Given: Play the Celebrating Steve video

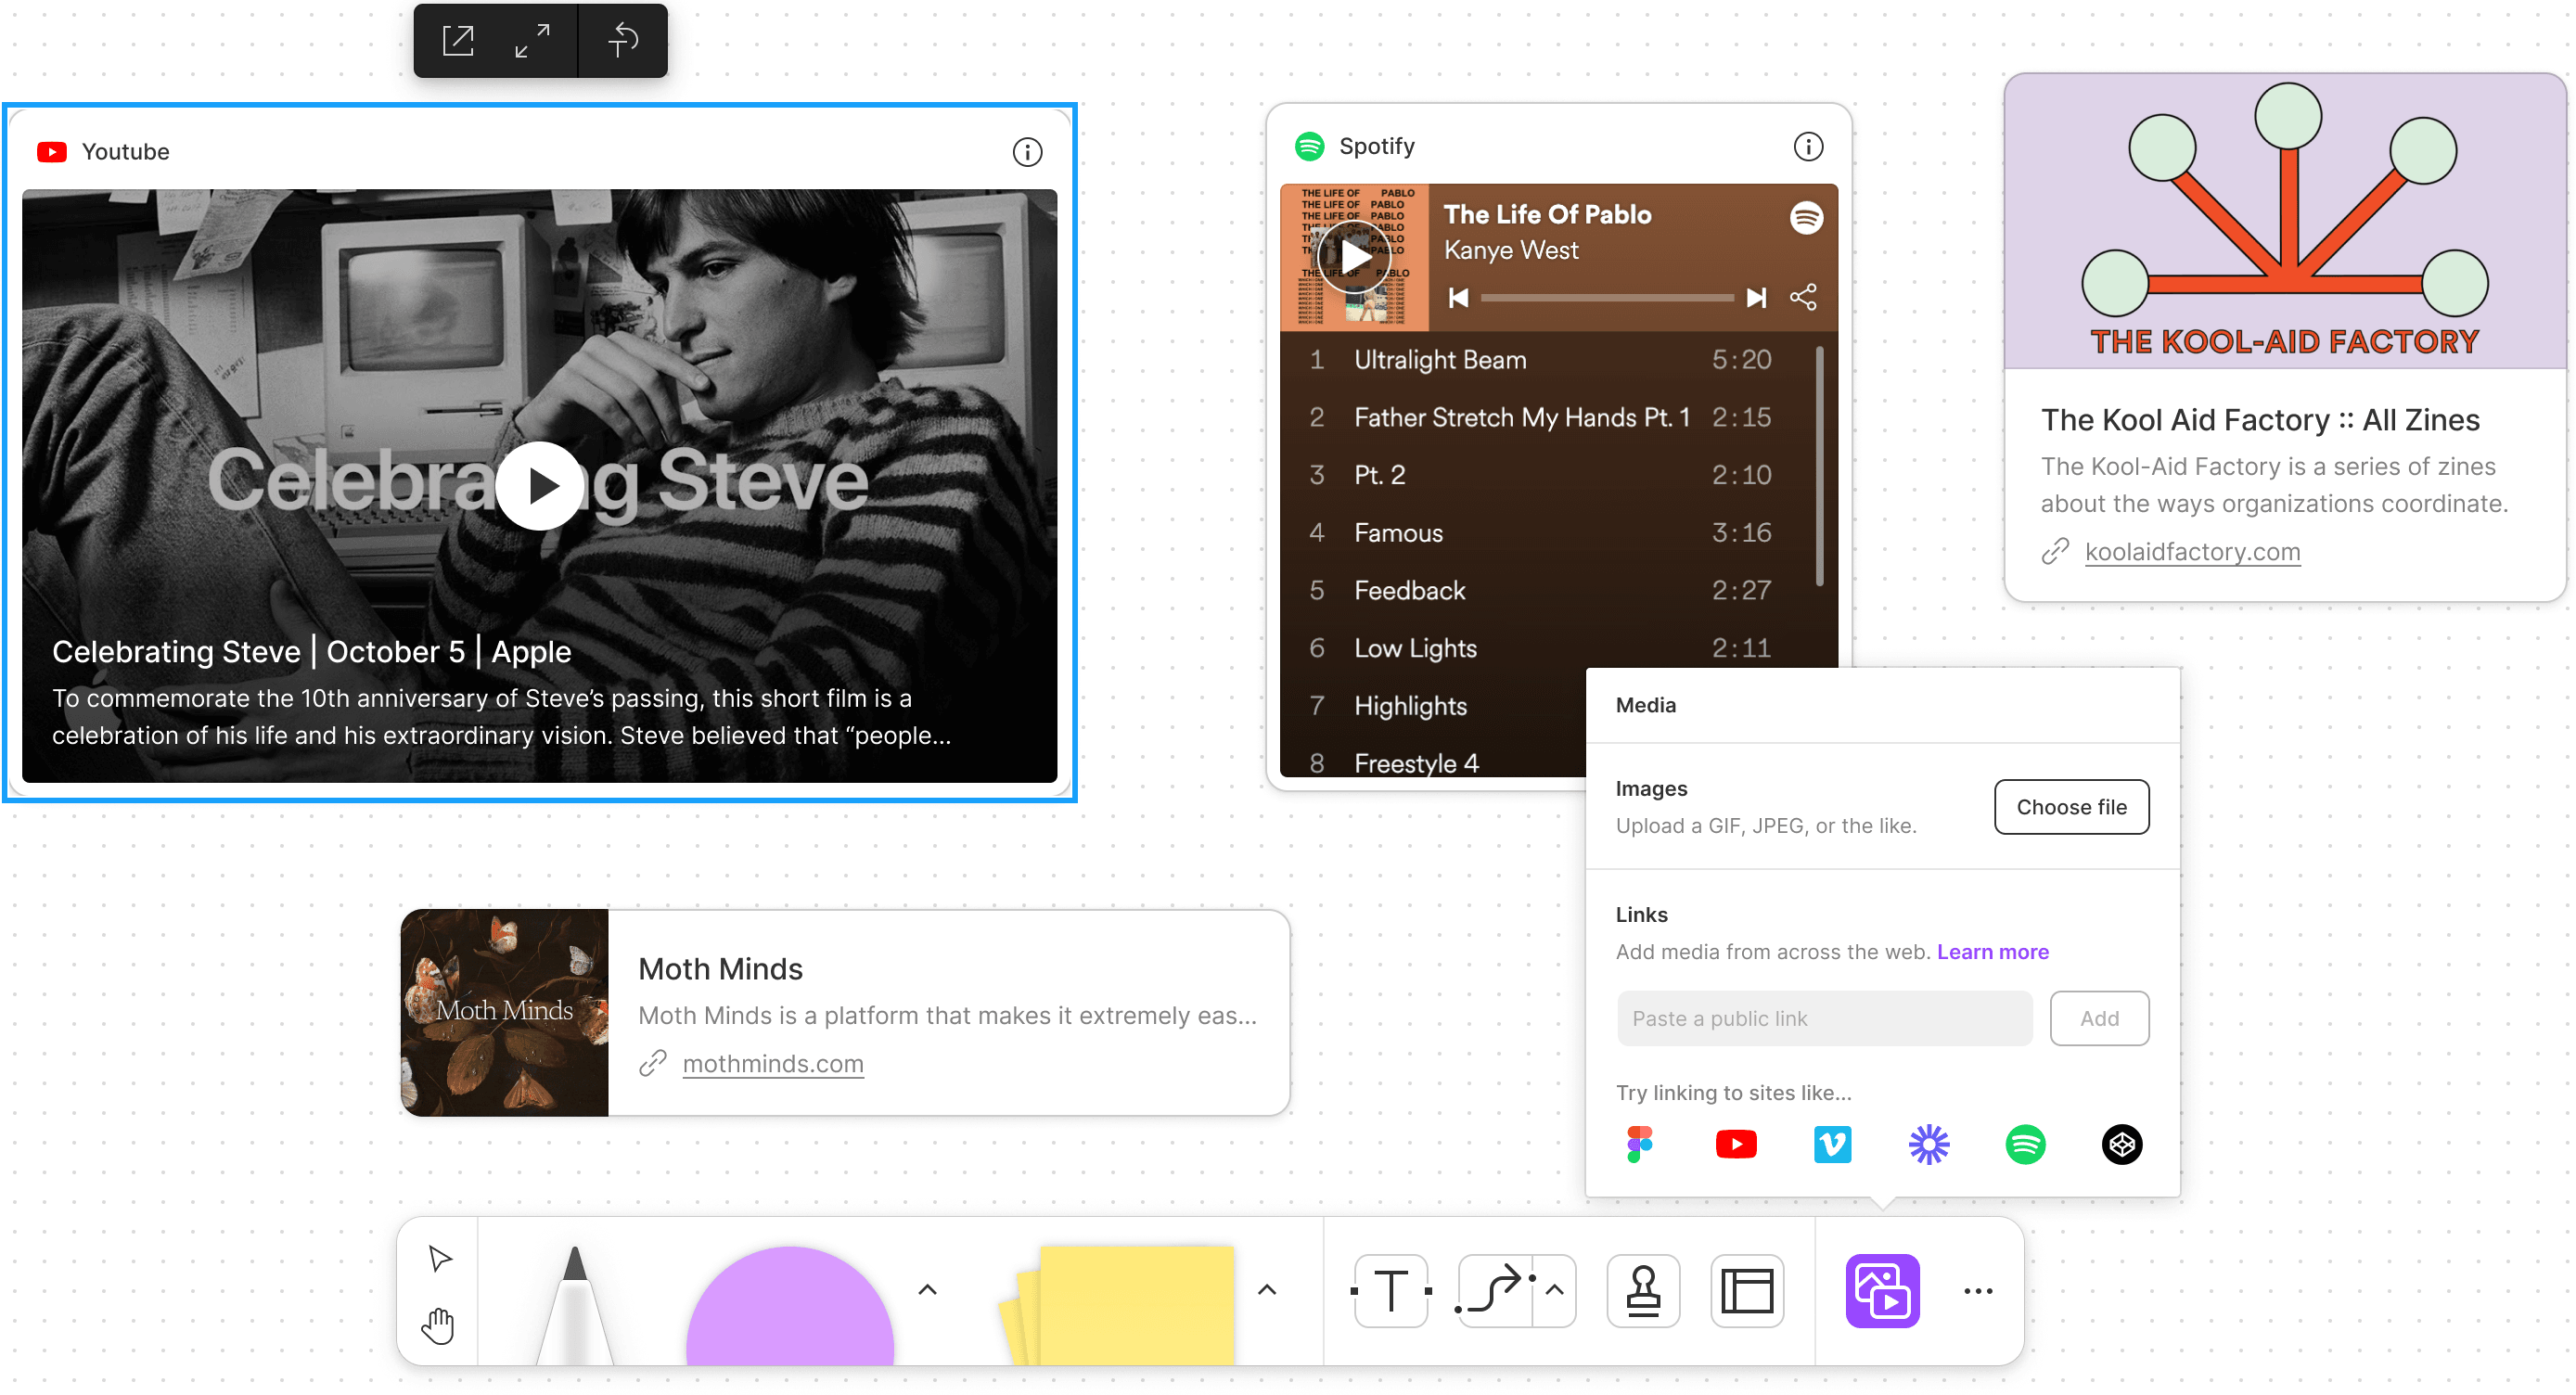Looking at the screenshot, I should pos(540,485).
